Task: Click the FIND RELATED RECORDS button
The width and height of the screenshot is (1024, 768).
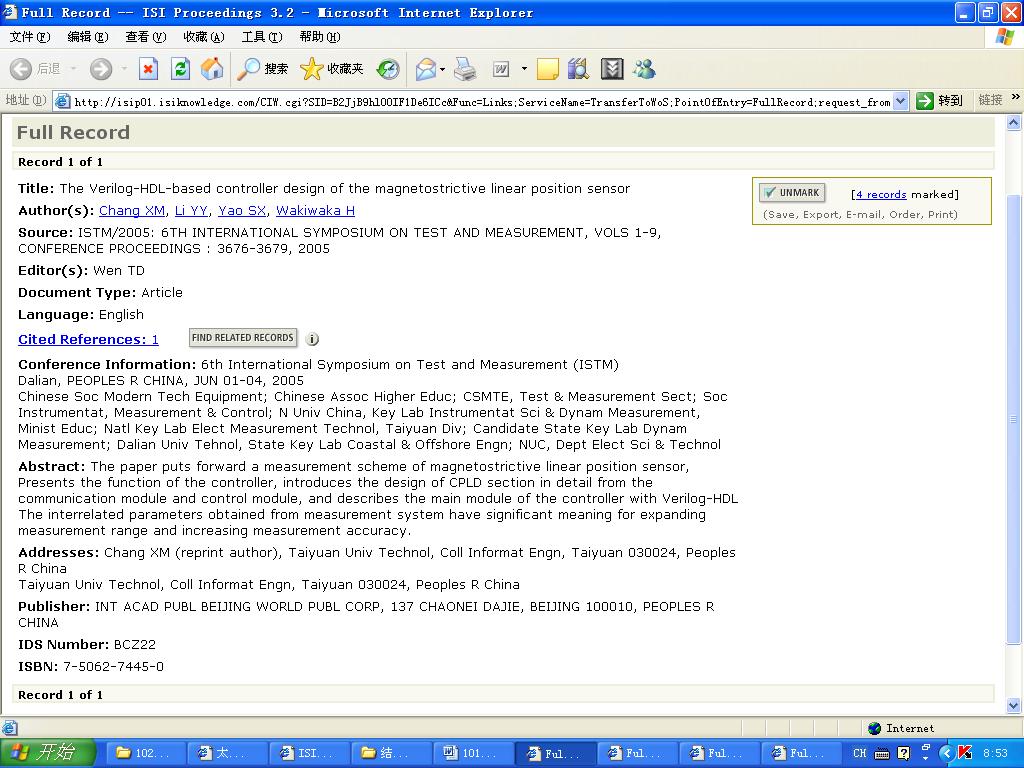Action: 243,338
